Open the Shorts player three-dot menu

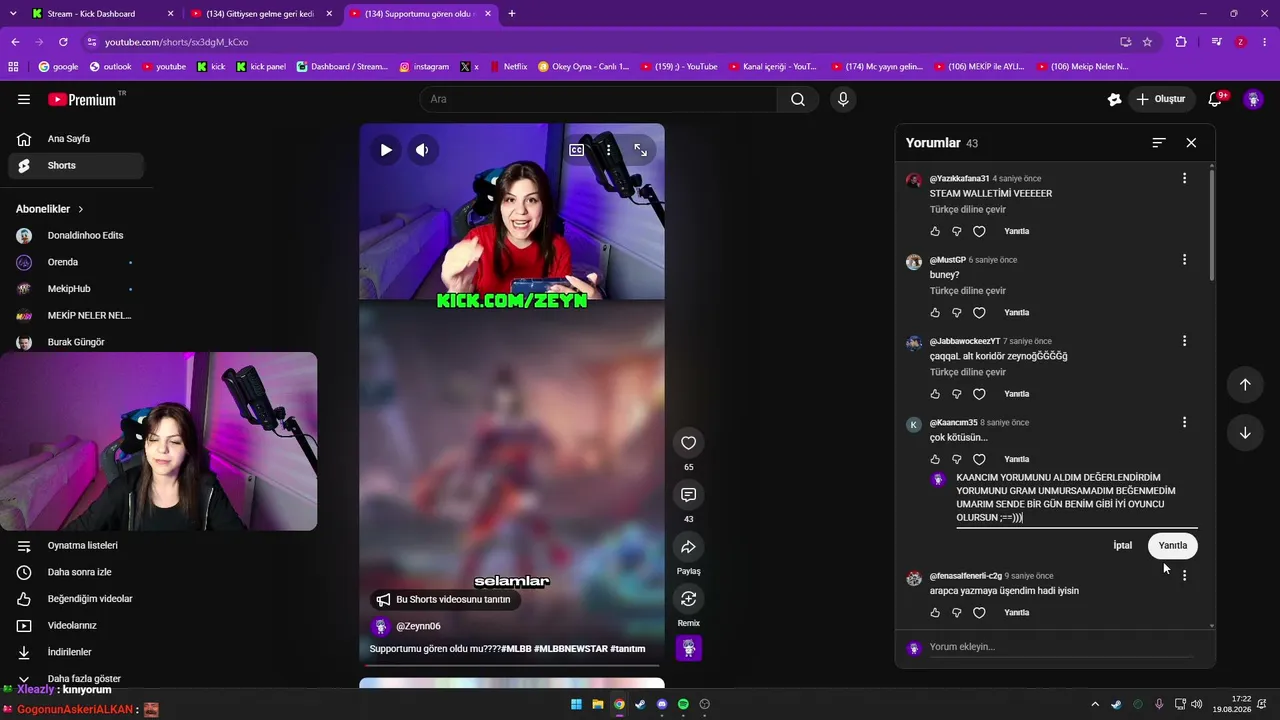tap(608, 150)
